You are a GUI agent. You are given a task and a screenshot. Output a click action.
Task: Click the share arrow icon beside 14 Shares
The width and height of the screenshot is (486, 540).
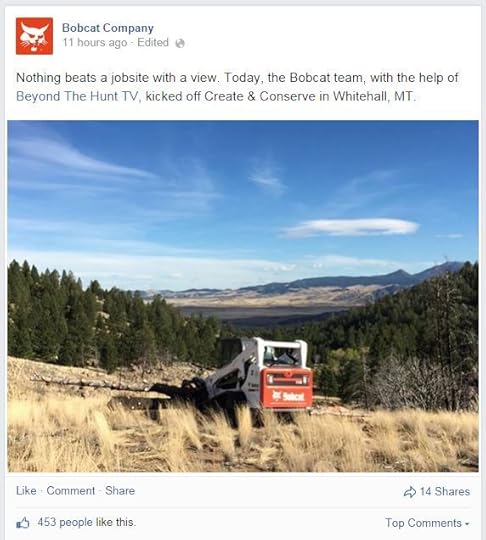click(410, 492)
